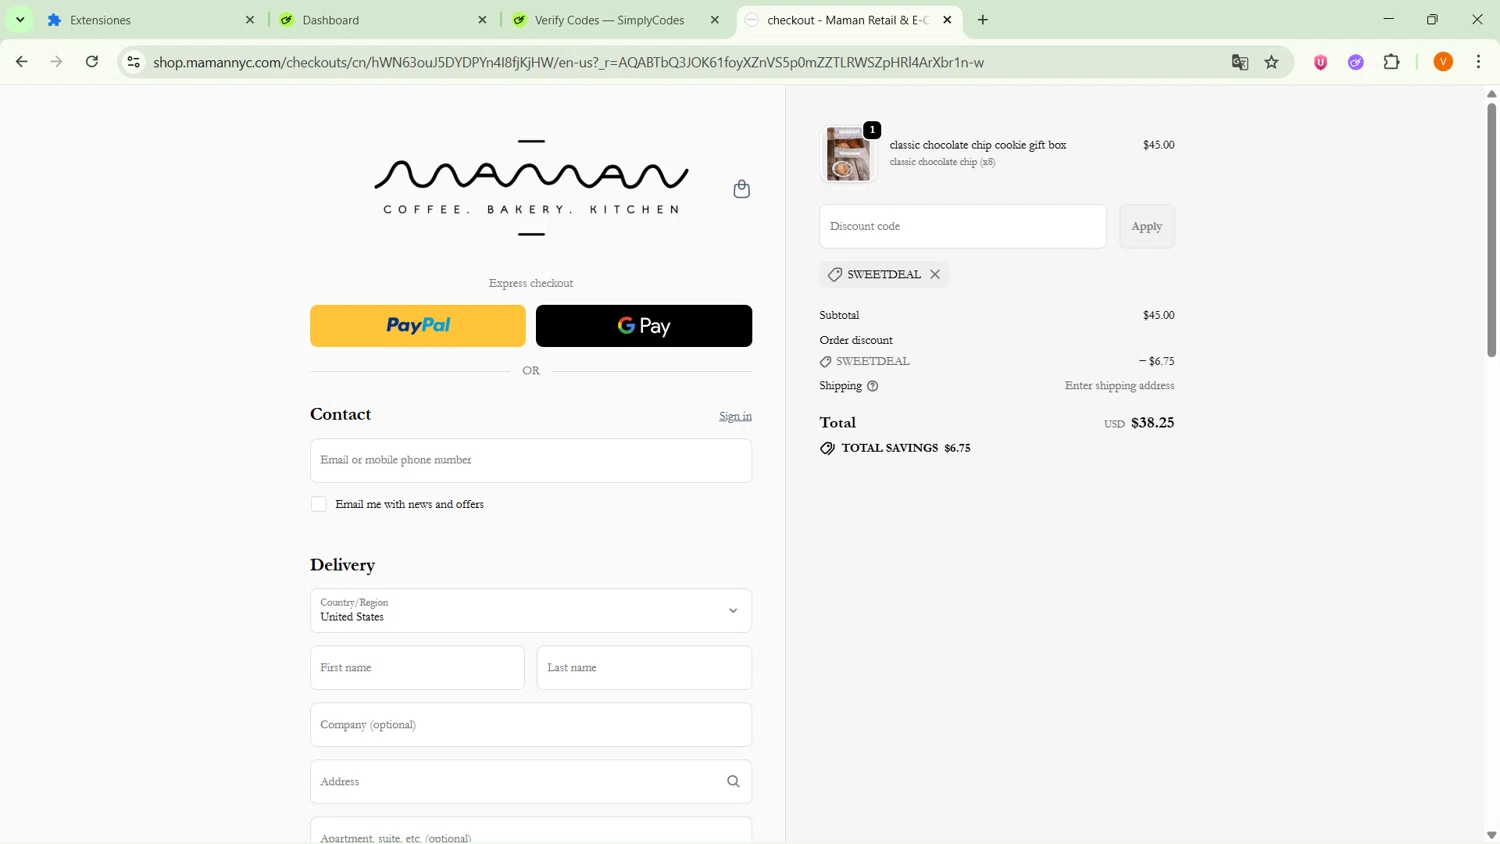
Task: Click the Express checkout label
Action: point(531,283)
